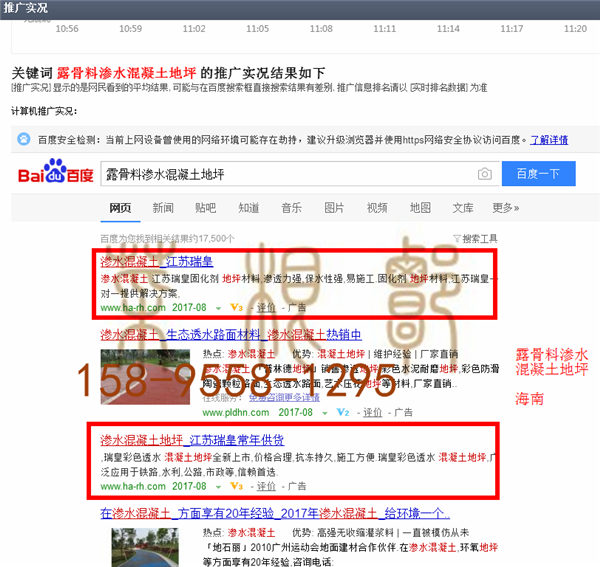The width and height of the screenshot is (600, 567).
Task: Switch to the 贴吧 tab
Action: (x=205, y=208)
